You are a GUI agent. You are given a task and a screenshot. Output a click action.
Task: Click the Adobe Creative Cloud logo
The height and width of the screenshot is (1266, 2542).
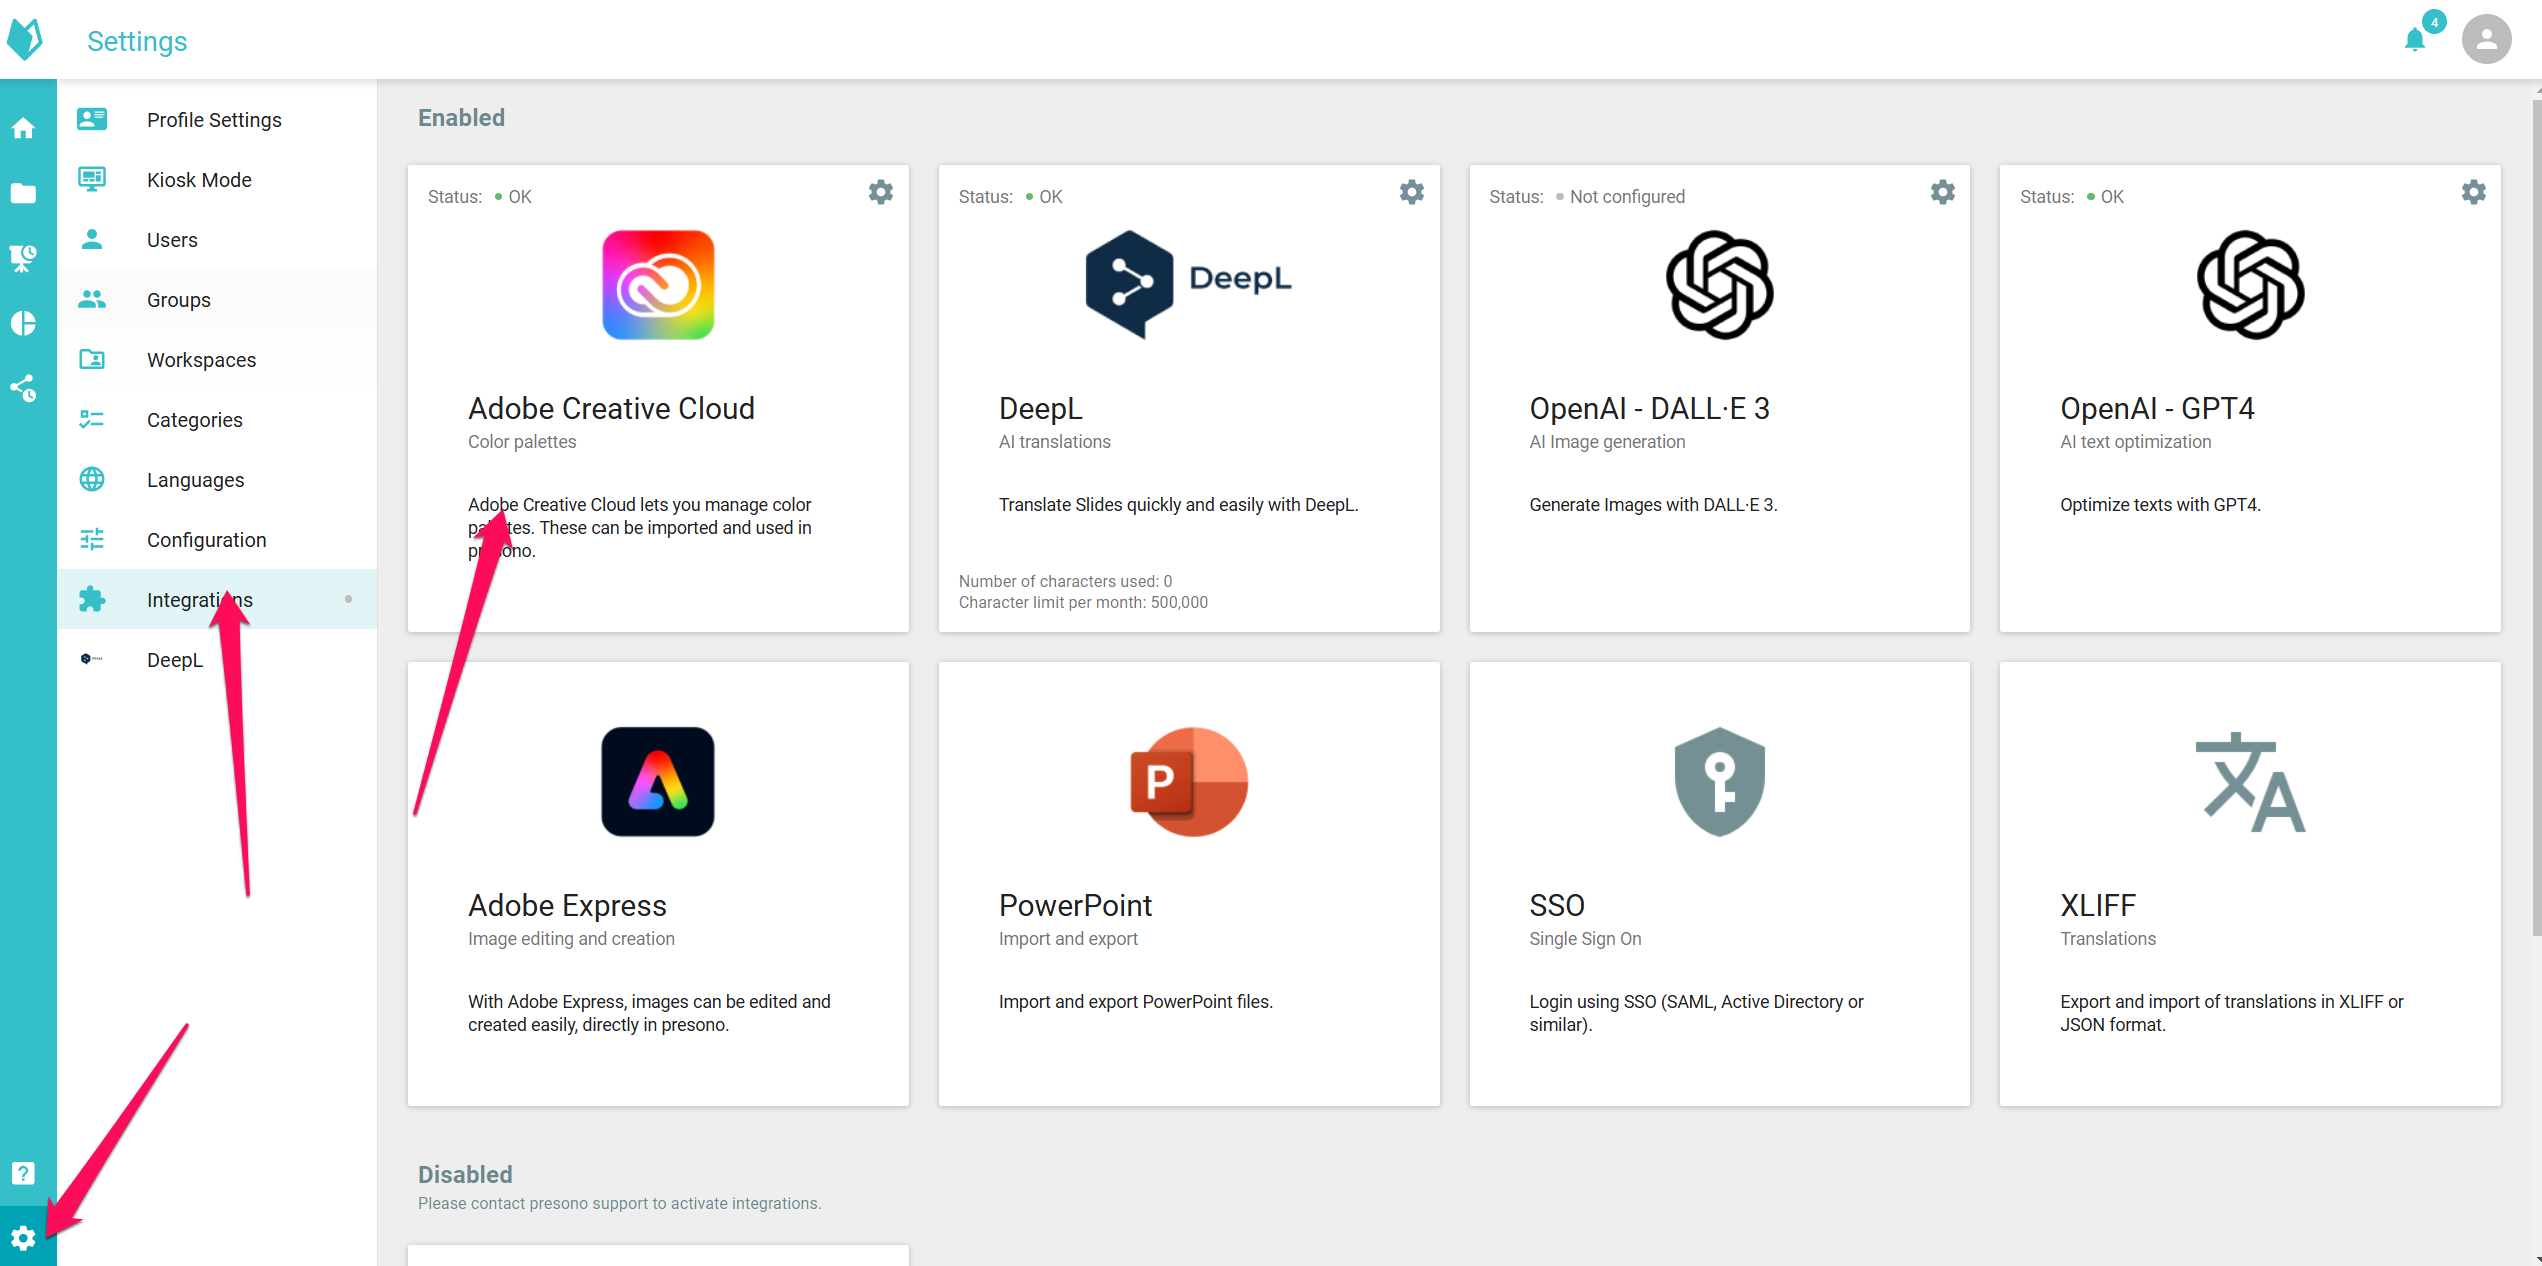[x=658, y=285]
